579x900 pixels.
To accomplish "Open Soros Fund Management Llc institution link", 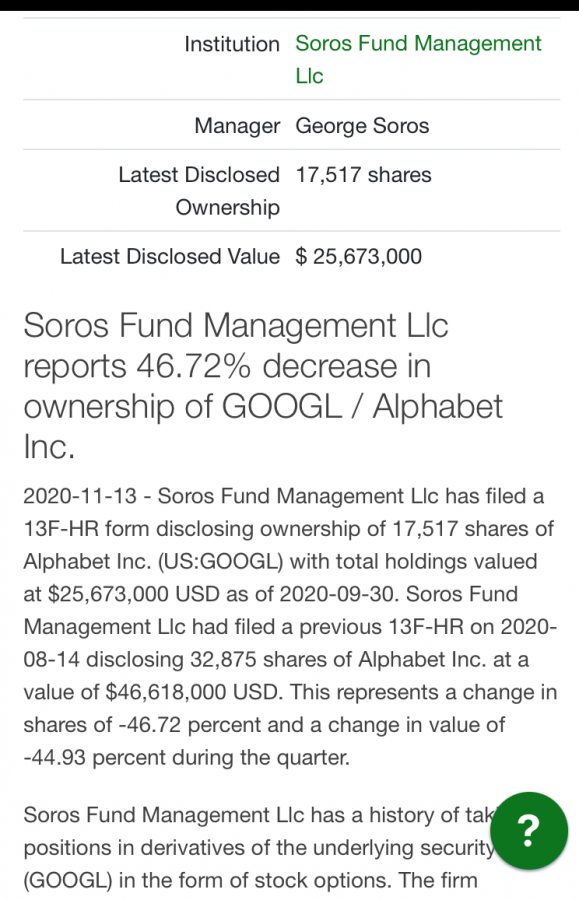I will point(418,60).
